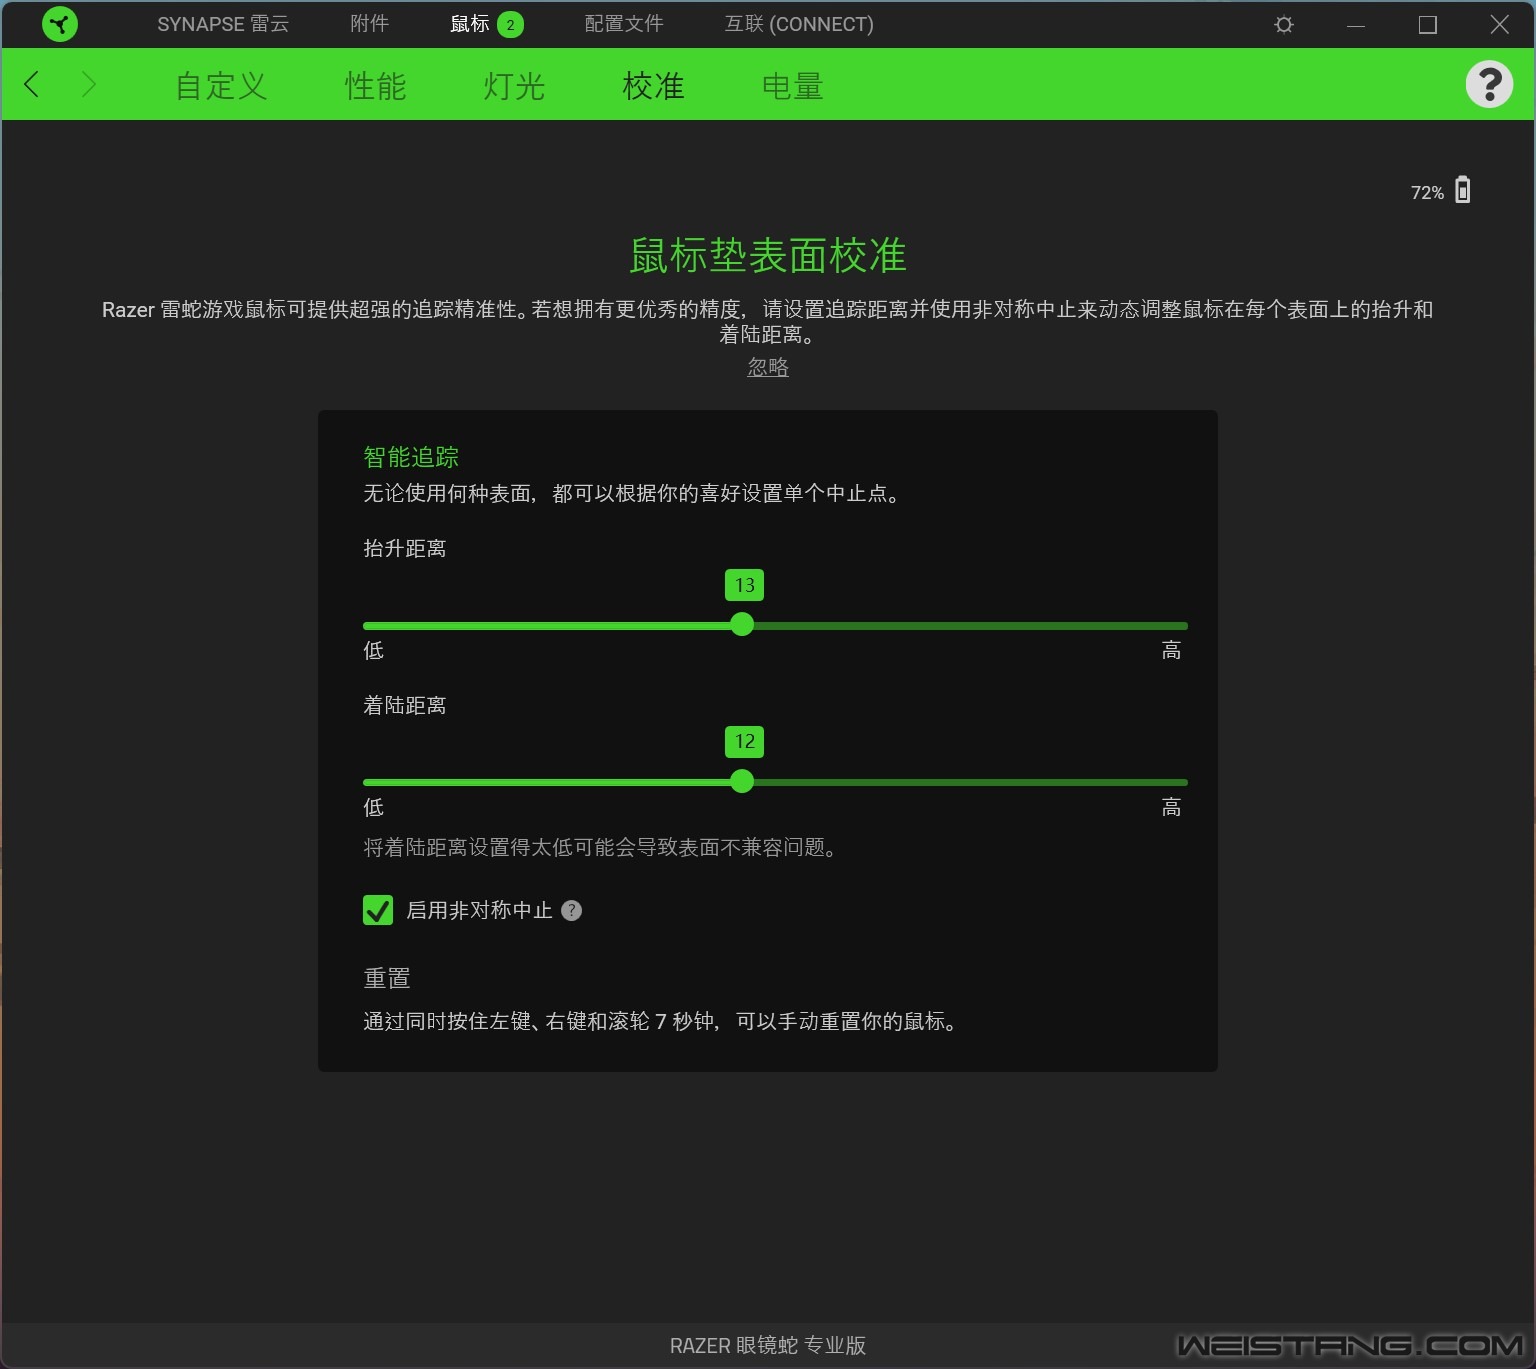The image size is (1536, 1369).
Task: Open the help question mark icon
Action: [1489, 84]
